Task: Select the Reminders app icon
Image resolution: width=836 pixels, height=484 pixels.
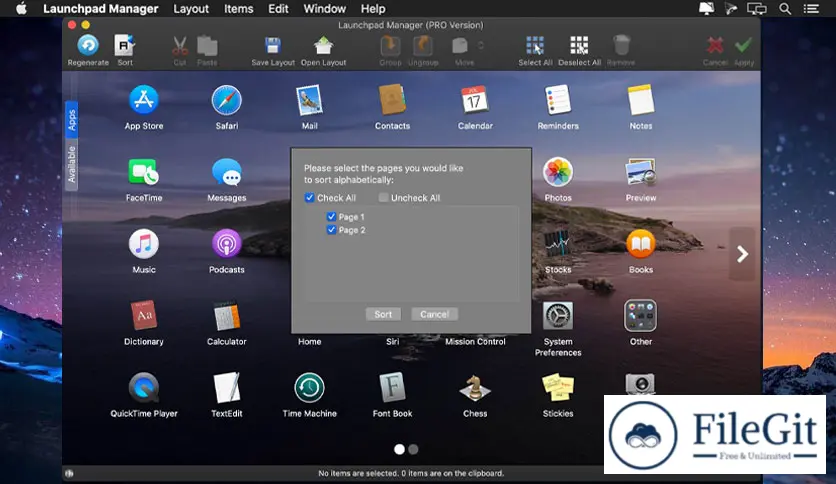Action: coord(558,100)
